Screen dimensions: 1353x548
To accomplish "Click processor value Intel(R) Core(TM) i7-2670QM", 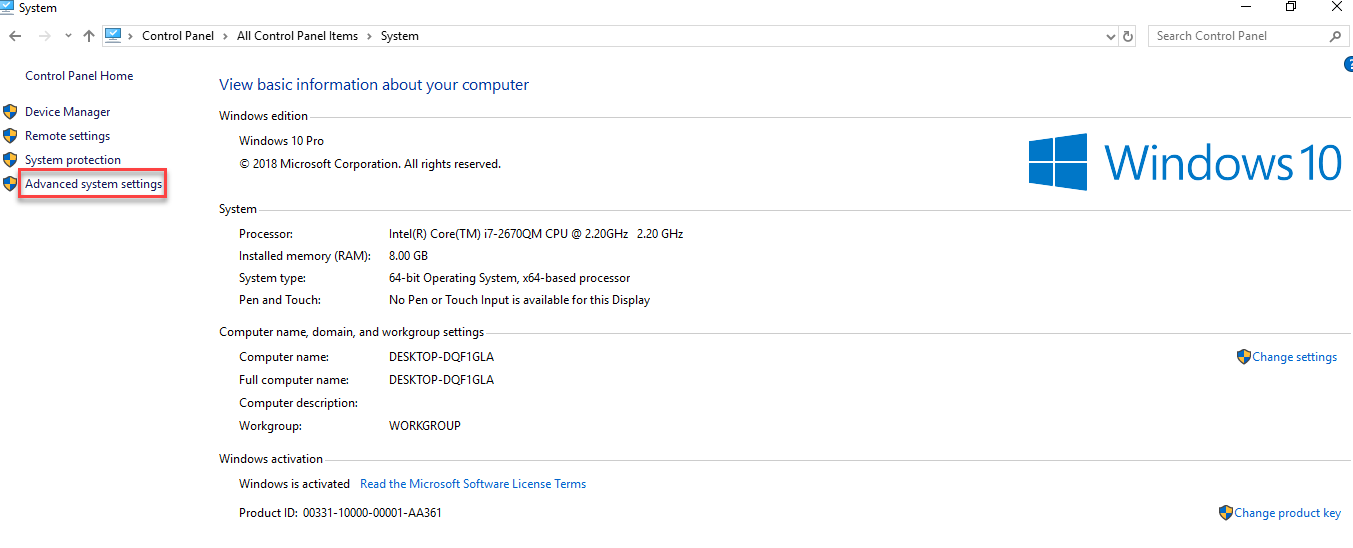I will 536,234.
